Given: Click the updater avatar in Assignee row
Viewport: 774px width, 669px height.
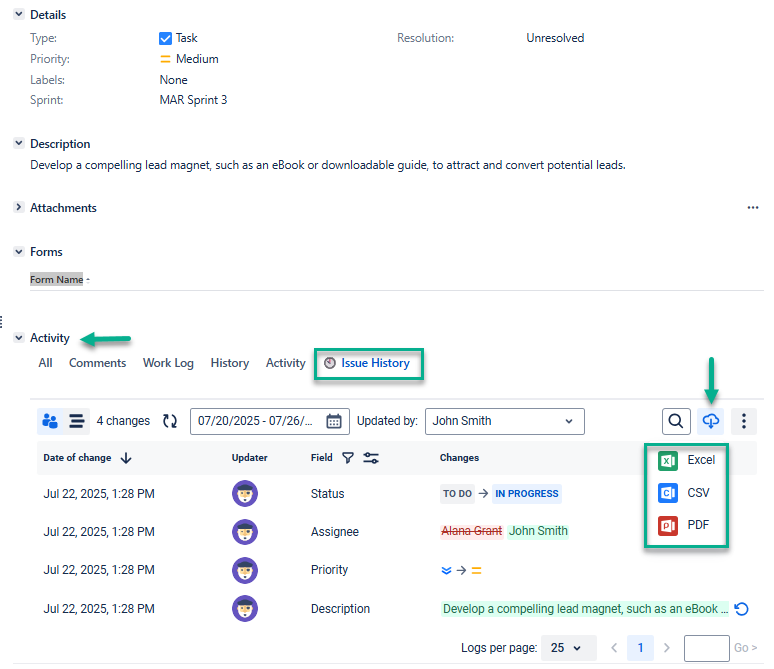Looking at the screenshot, I should click(245, 532).
